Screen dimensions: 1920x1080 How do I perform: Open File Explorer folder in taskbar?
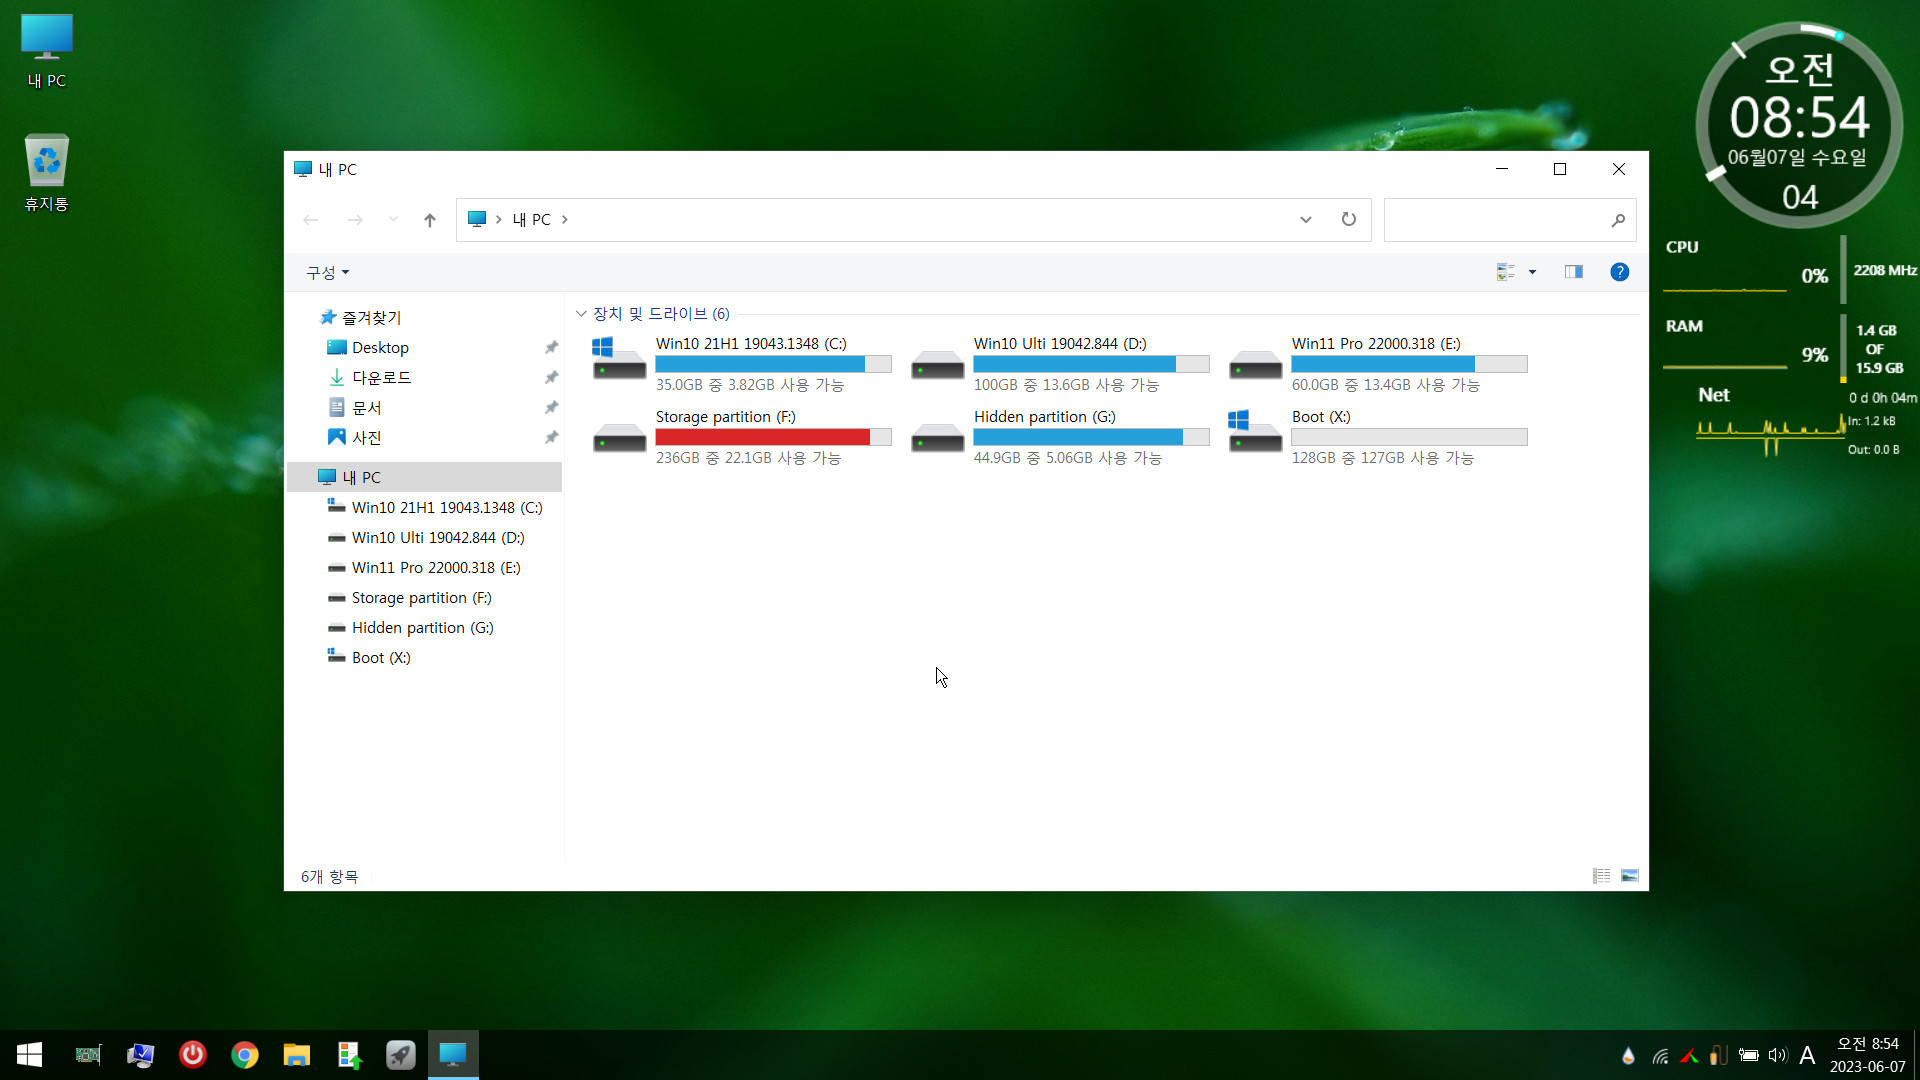click(296, 1055)
